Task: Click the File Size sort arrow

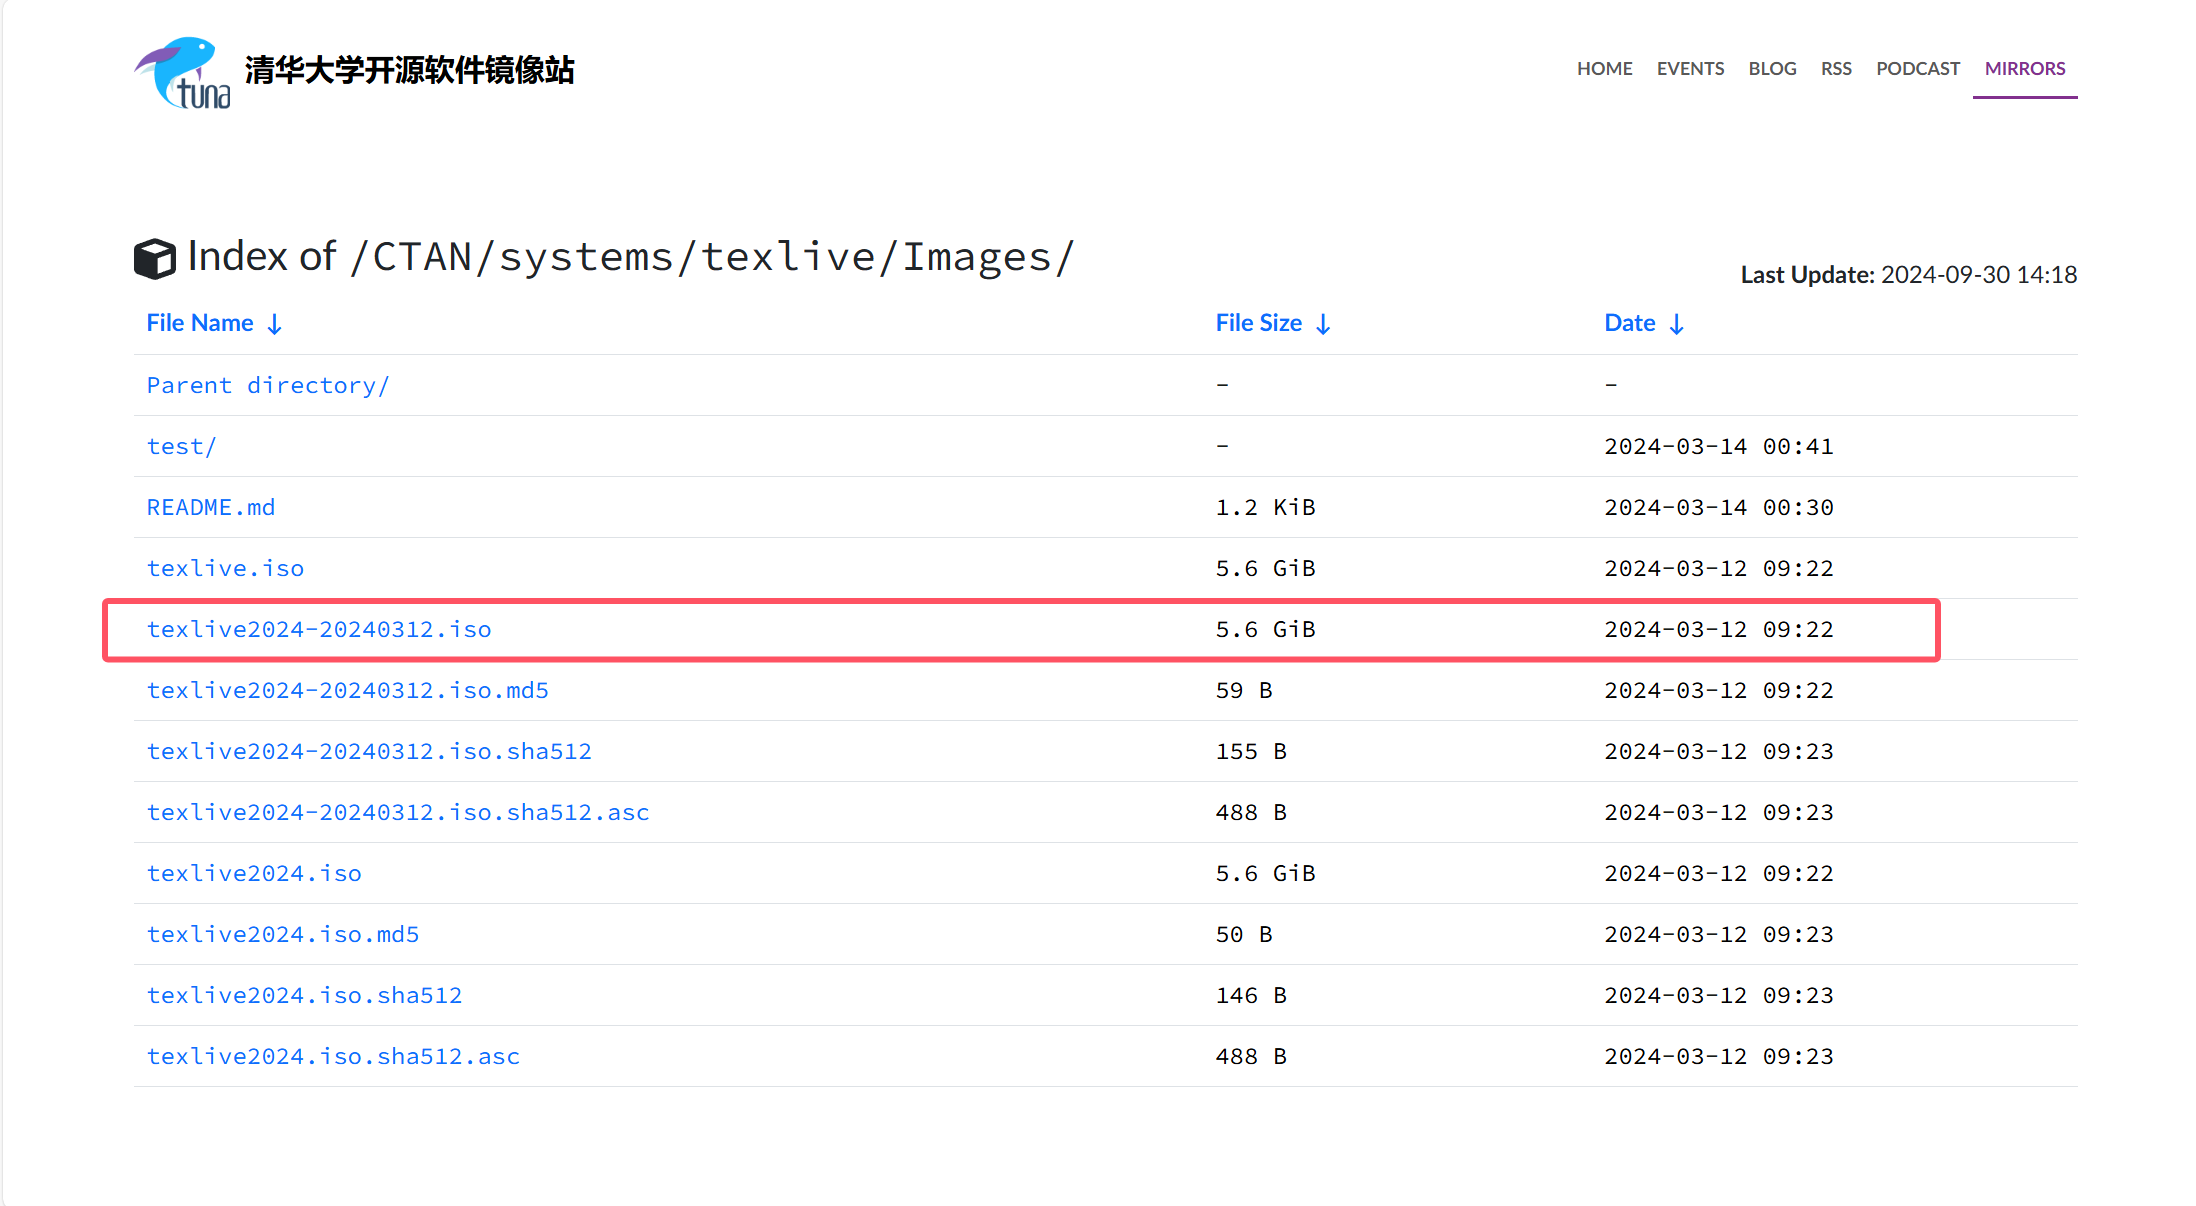Action: coord(1323,324)
